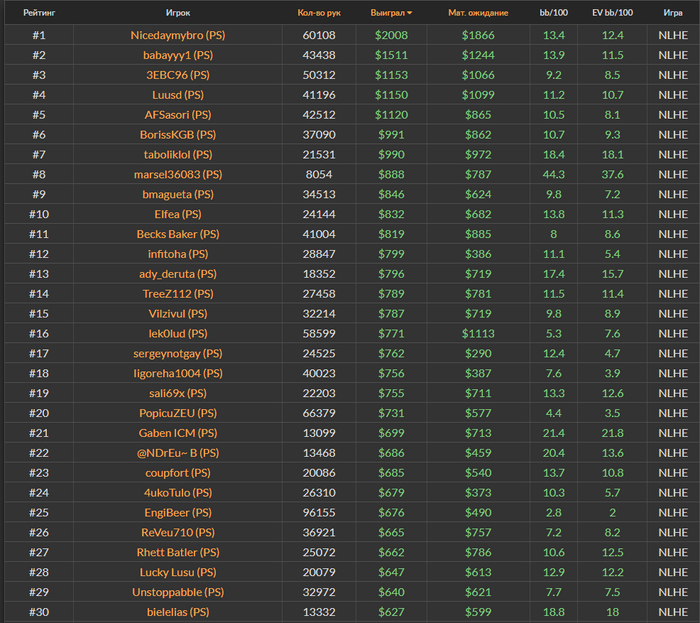700x623 pixels.
Task: Select player BorissKGB (PS)
Action: click(x=178, y=134)
